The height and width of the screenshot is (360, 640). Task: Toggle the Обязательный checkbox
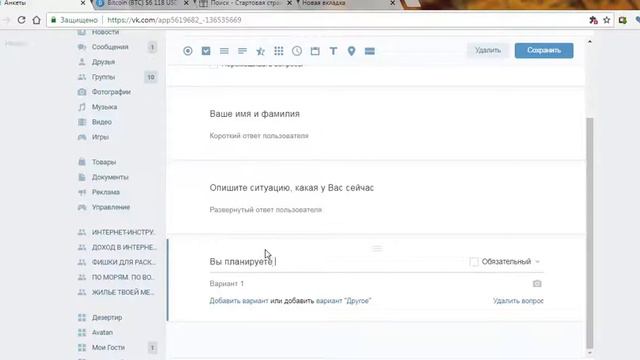click(474, 262)
